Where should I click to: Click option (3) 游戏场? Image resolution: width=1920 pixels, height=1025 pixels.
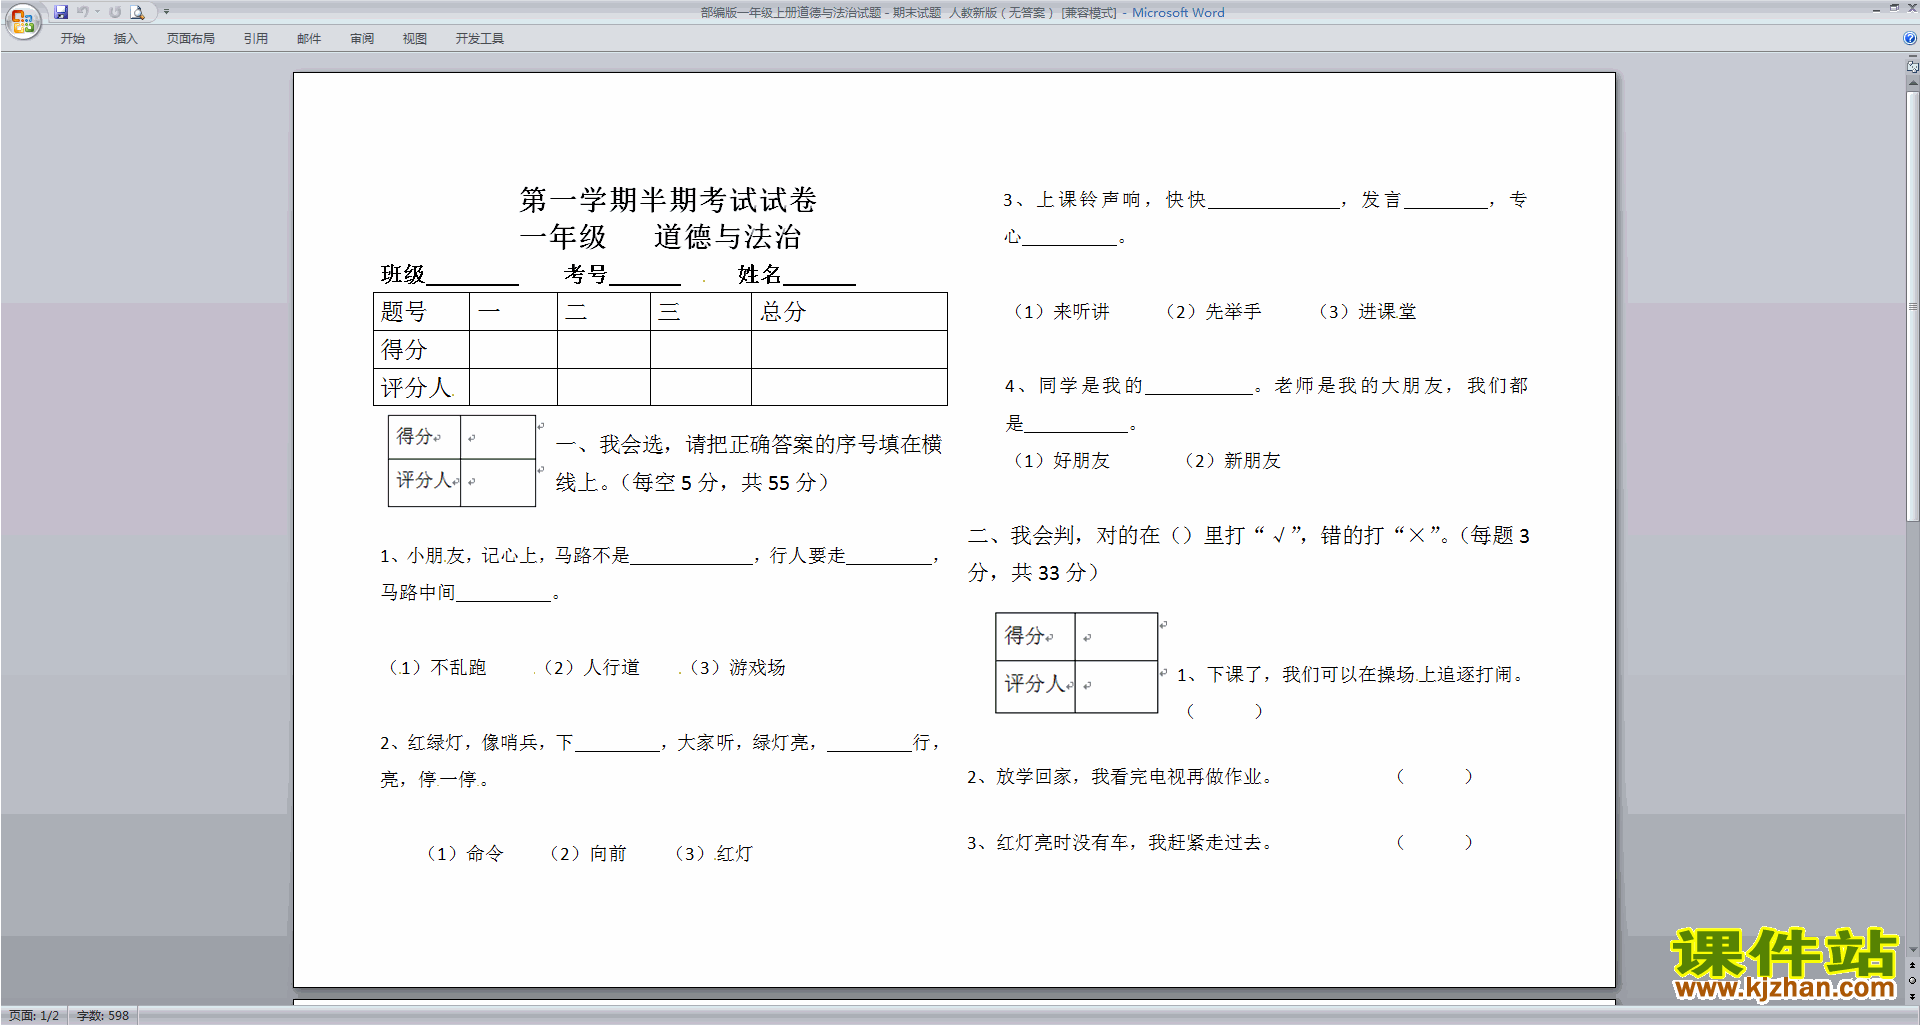(737, 668)
